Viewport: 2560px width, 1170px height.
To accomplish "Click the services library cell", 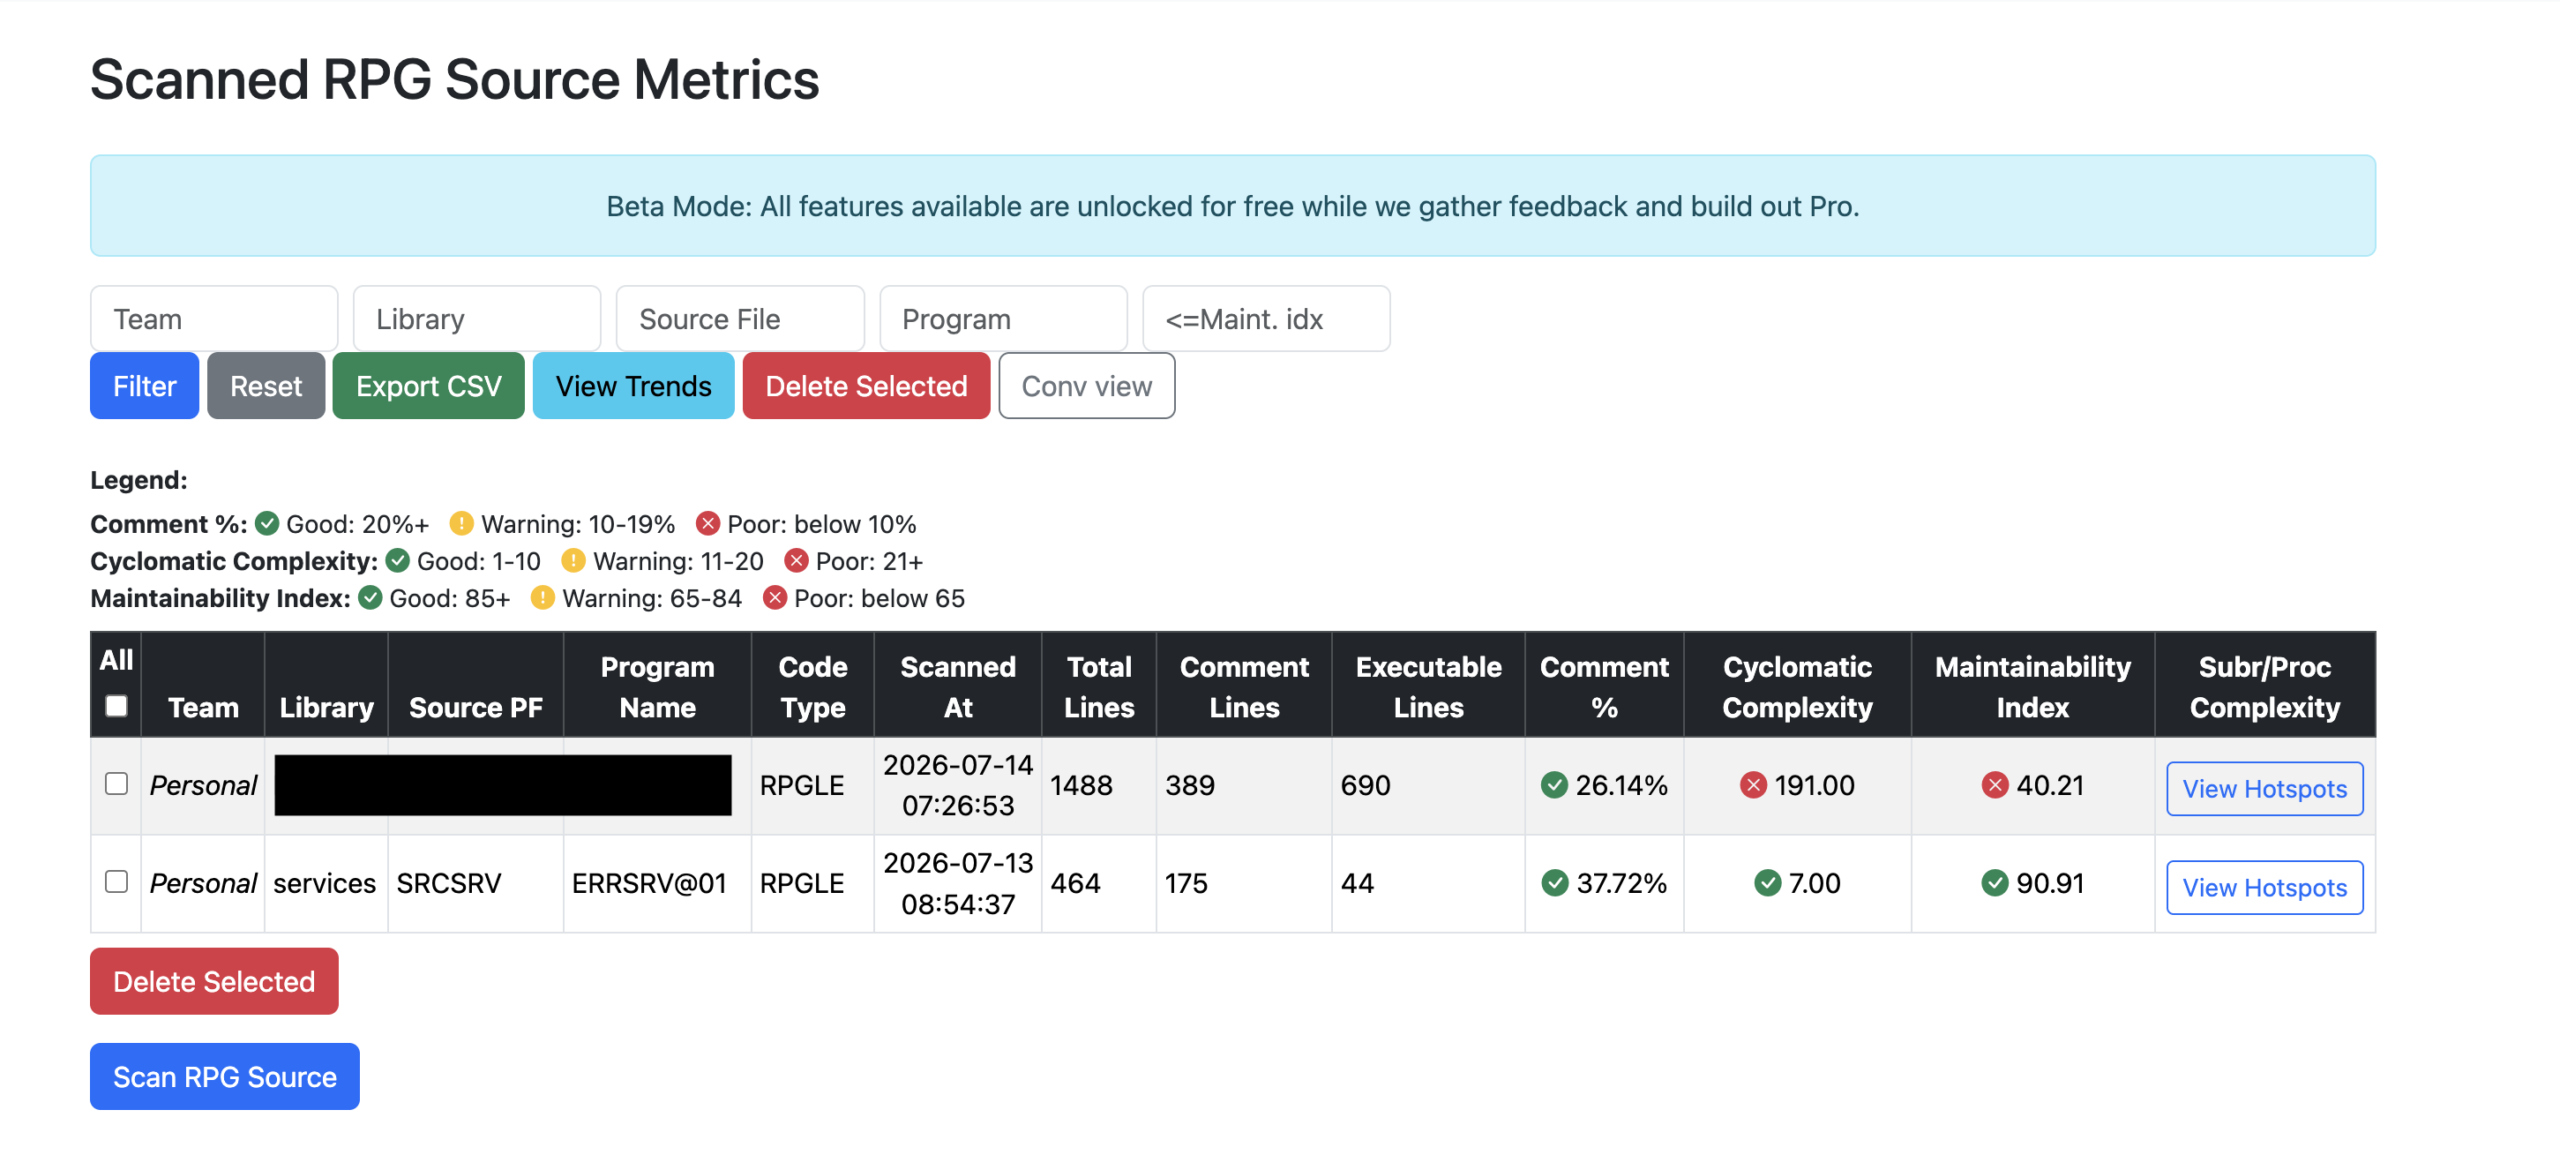I will (325, 883).
